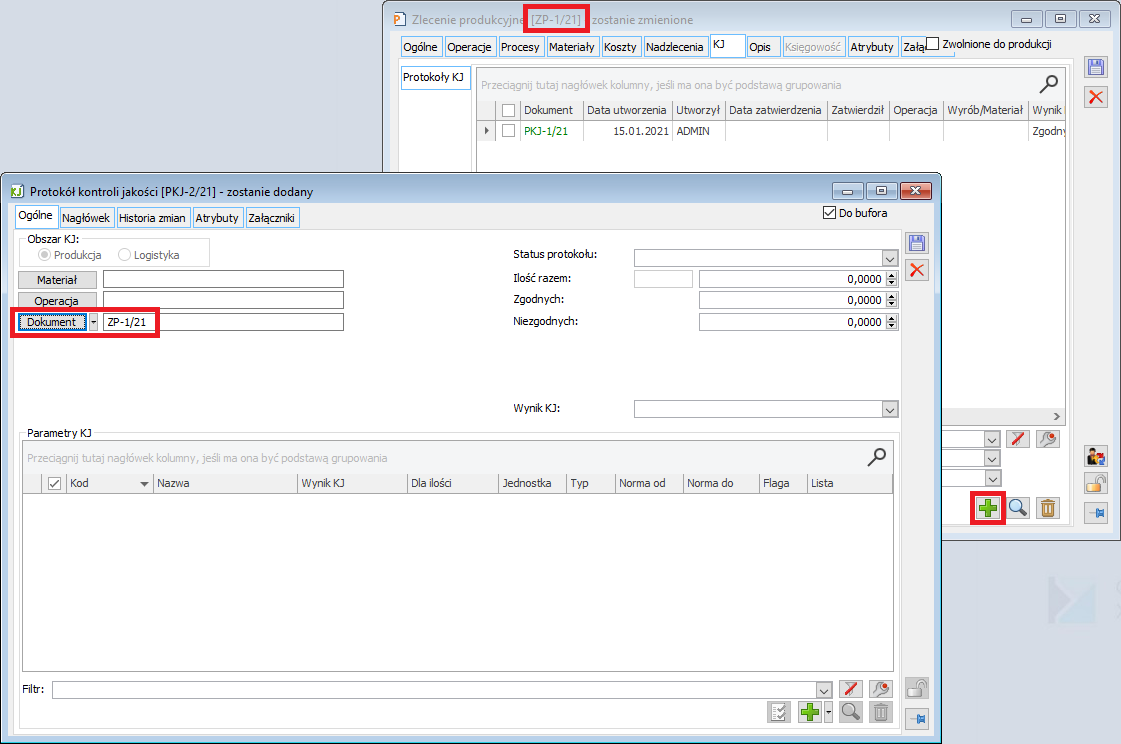Open the Status protokołu dropdown

click(x=889, y=258)
